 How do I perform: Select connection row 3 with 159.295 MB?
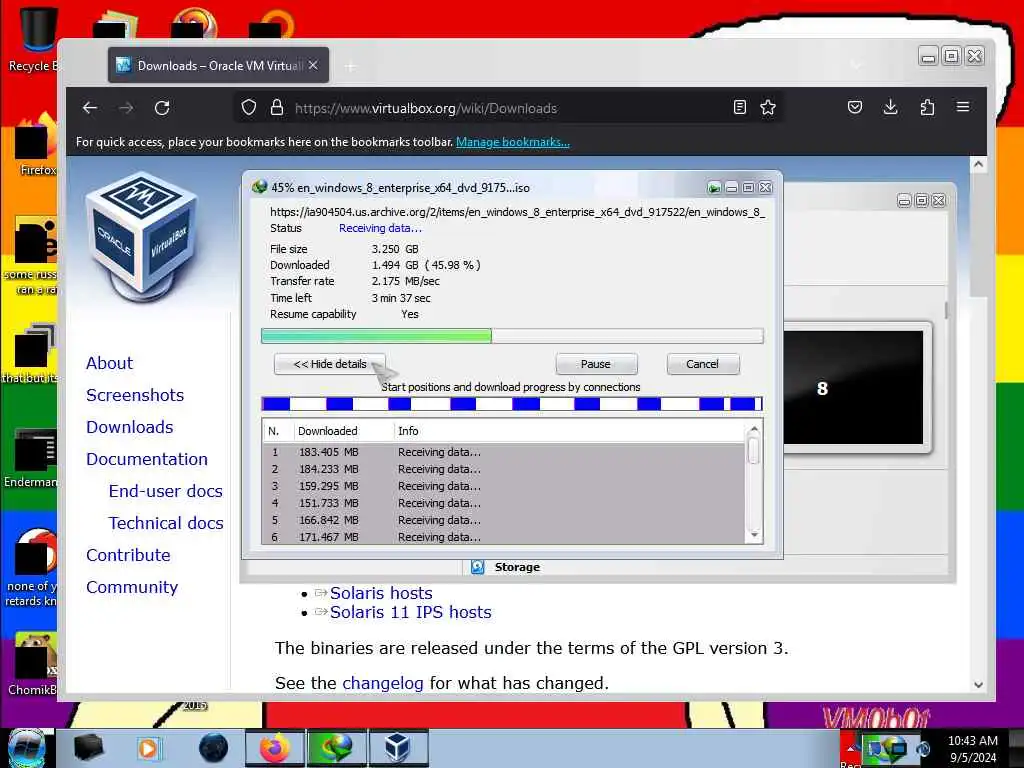[504, 486]
